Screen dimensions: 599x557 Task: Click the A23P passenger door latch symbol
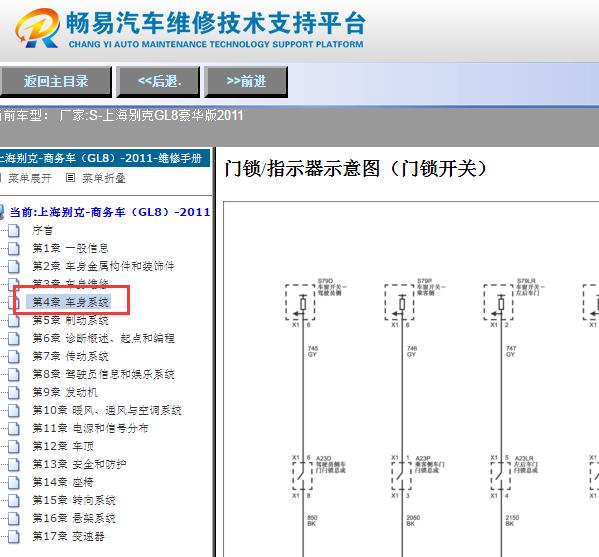(x=401, y=475)
